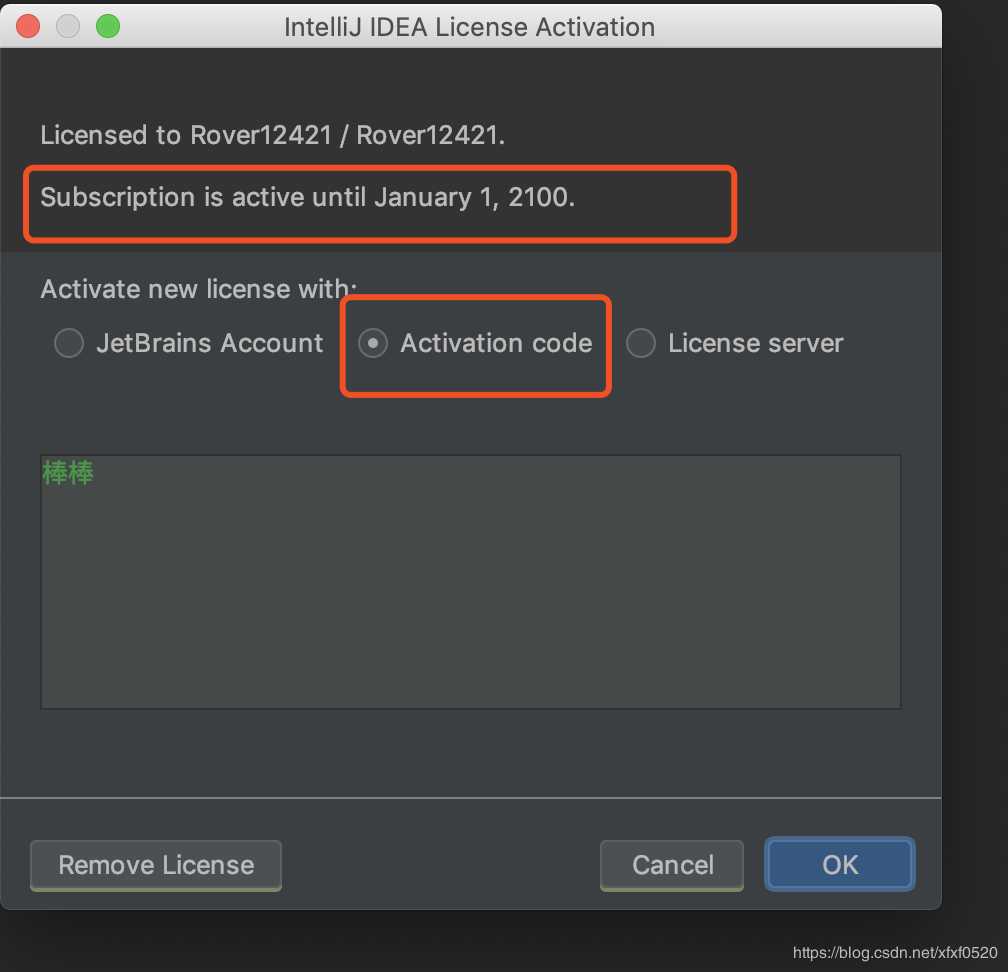
Task: Click the Activation code label text
Action: (496, 344)
